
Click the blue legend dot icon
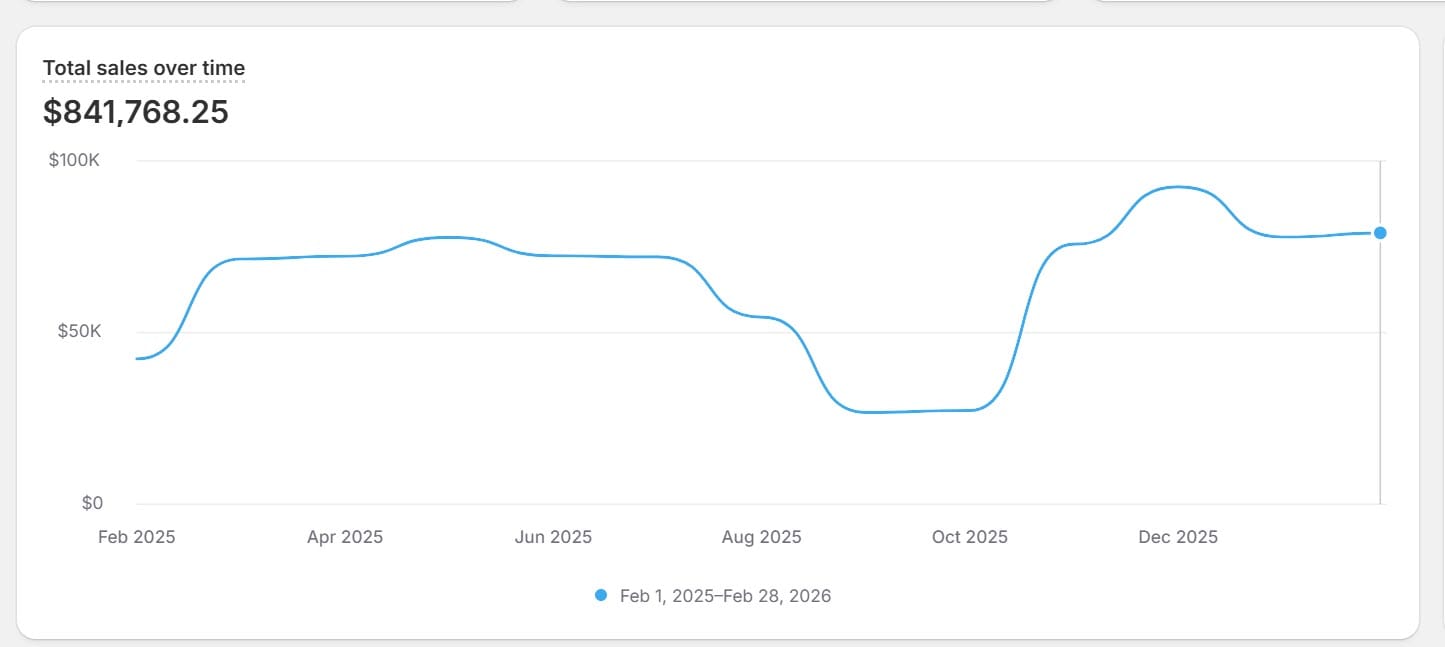coord(601,595)
